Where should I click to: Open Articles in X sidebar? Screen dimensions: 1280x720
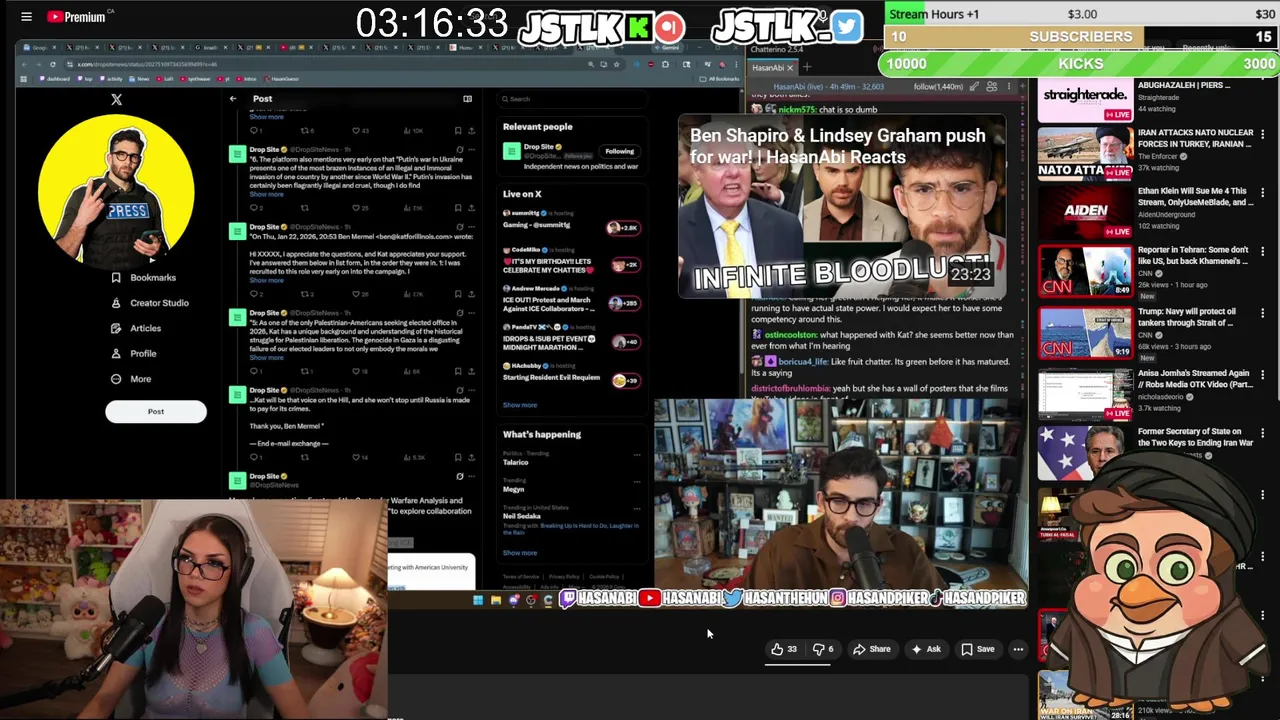[x=136, y=328]
